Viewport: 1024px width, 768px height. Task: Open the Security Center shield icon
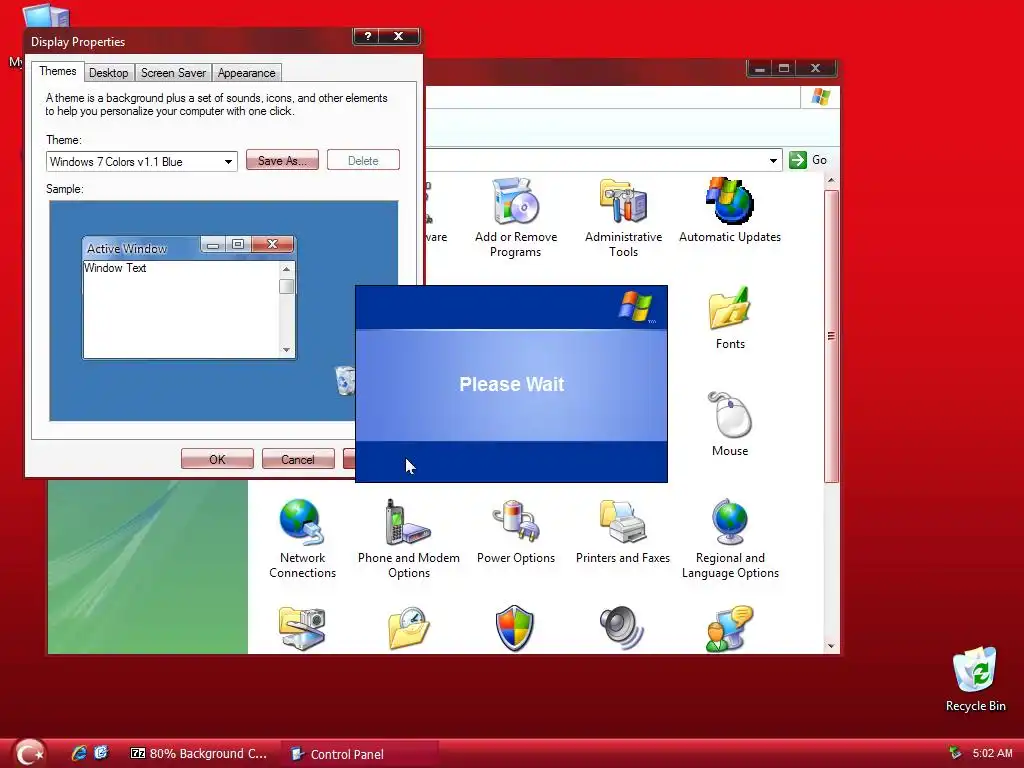[x=515, y=628]
